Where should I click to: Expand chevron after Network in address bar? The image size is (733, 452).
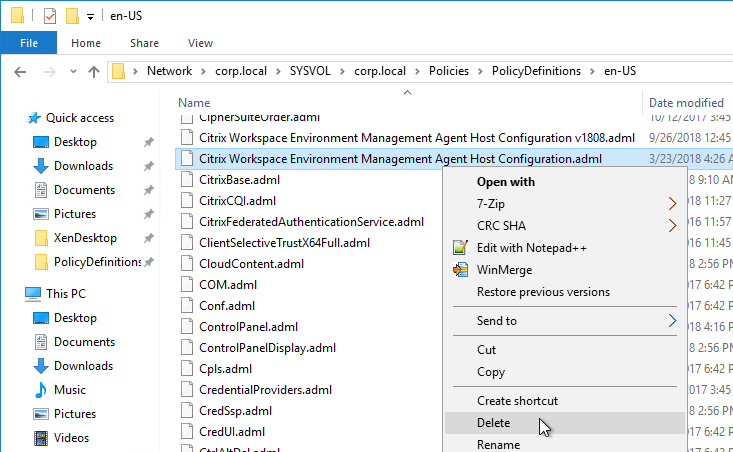coord(203,72)
